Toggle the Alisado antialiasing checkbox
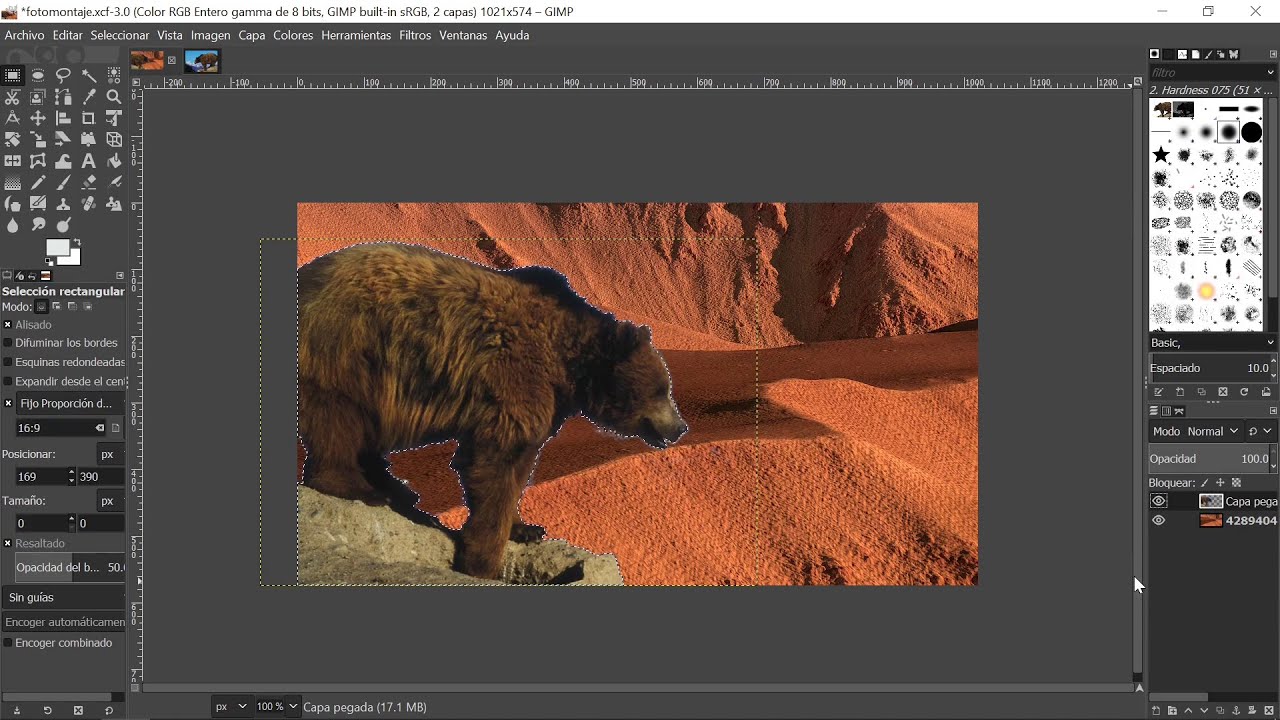This screenshot has width=1280, height=720. 8,325
